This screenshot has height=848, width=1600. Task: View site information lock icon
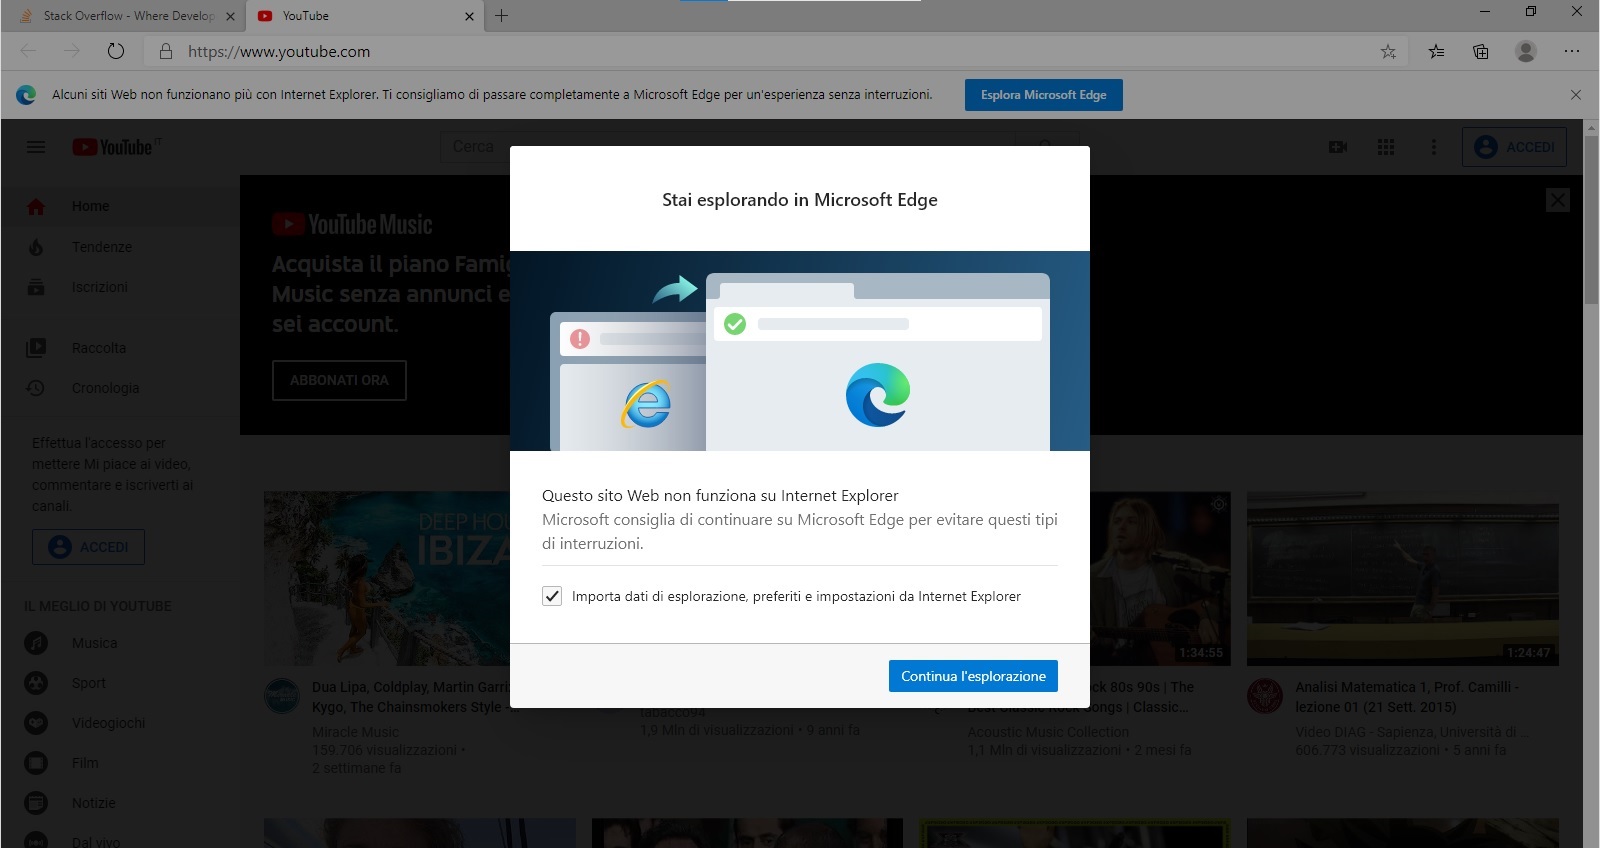pos(166,51)
